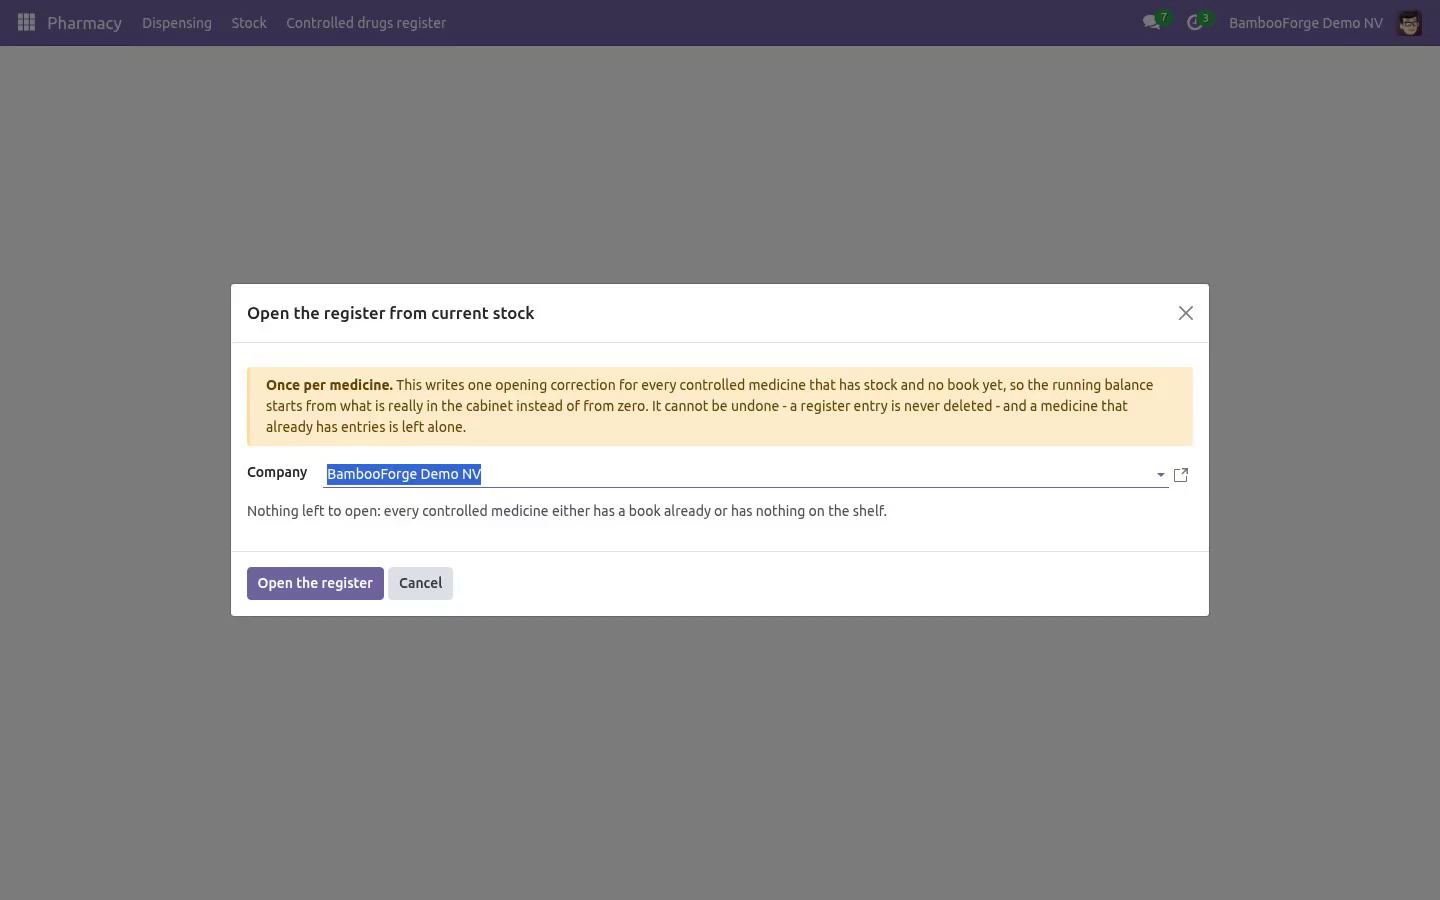Select the 'Nothing left to open' message text
This screenshot has height=900, width=1440.
point(567,511)
